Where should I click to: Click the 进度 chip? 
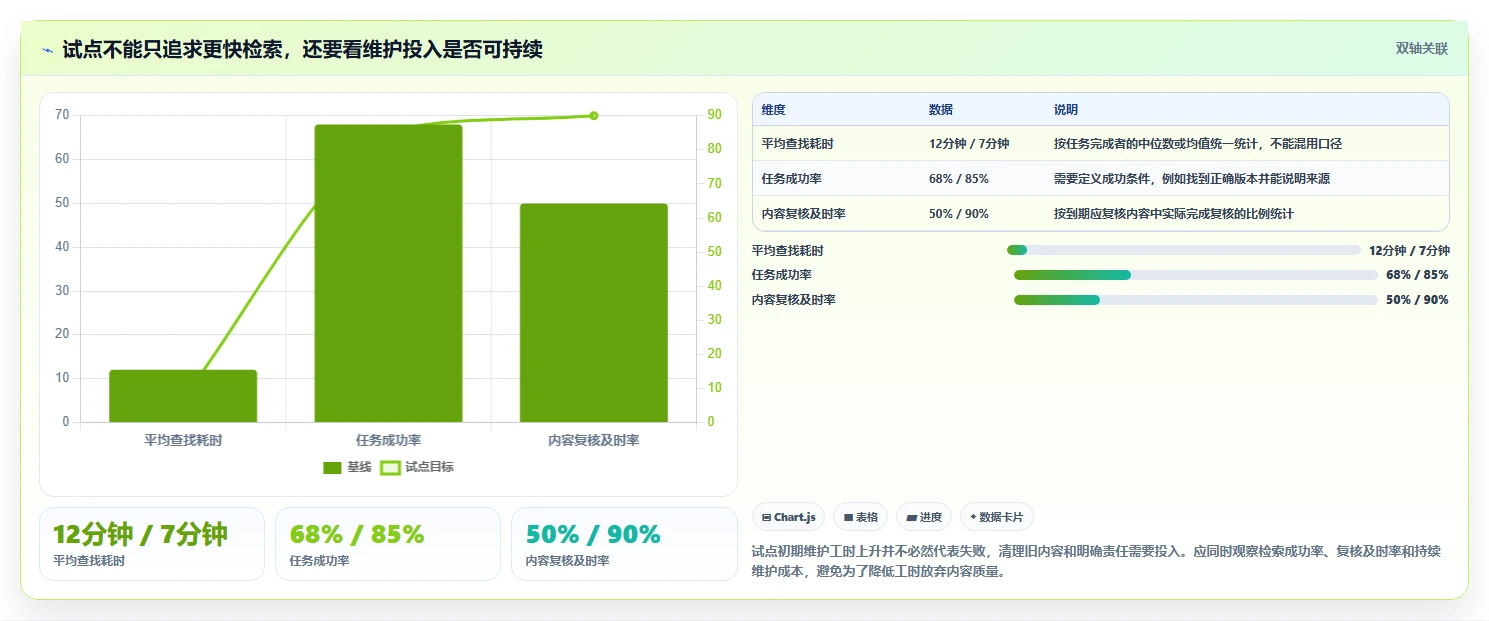(x=924, y=517)
